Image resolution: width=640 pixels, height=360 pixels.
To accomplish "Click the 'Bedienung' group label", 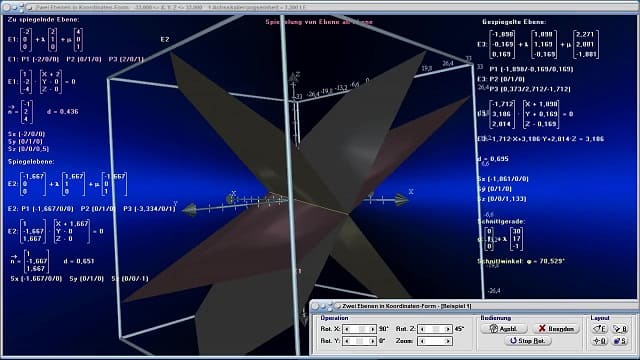I will (496, 318).
